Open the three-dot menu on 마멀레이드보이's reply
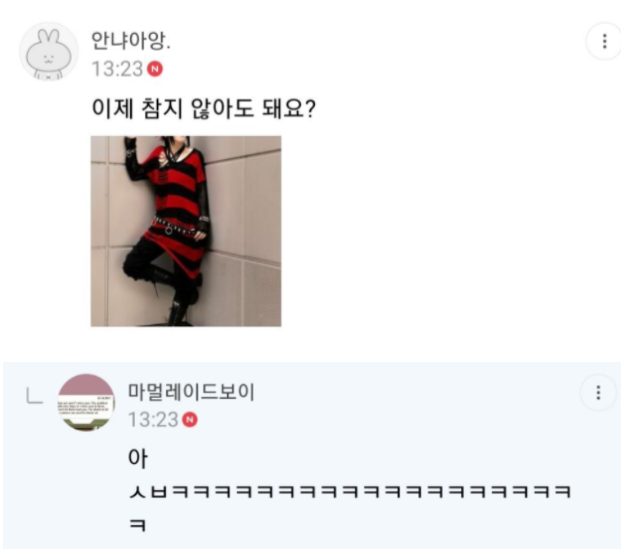This screenshot has height=549, width=621. [x=598, y=393]
